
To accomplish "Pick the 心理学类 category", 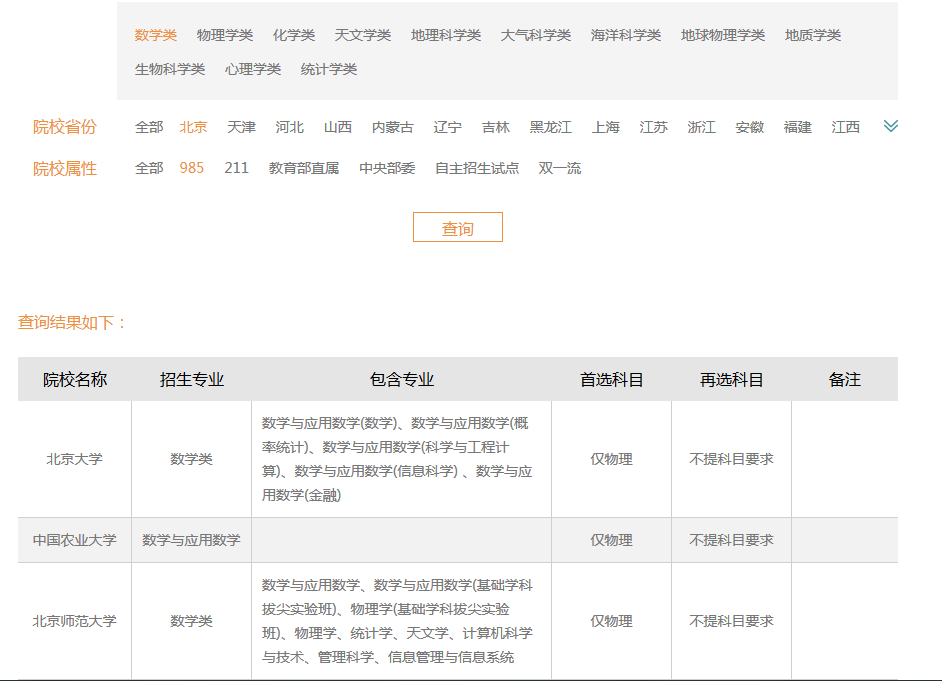I will point(253,70).
